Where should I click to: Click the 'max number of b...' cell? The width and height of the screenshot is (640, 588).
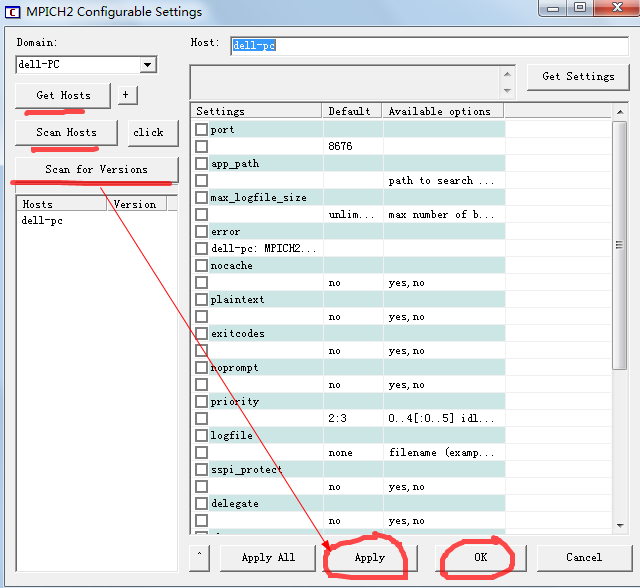441,215
